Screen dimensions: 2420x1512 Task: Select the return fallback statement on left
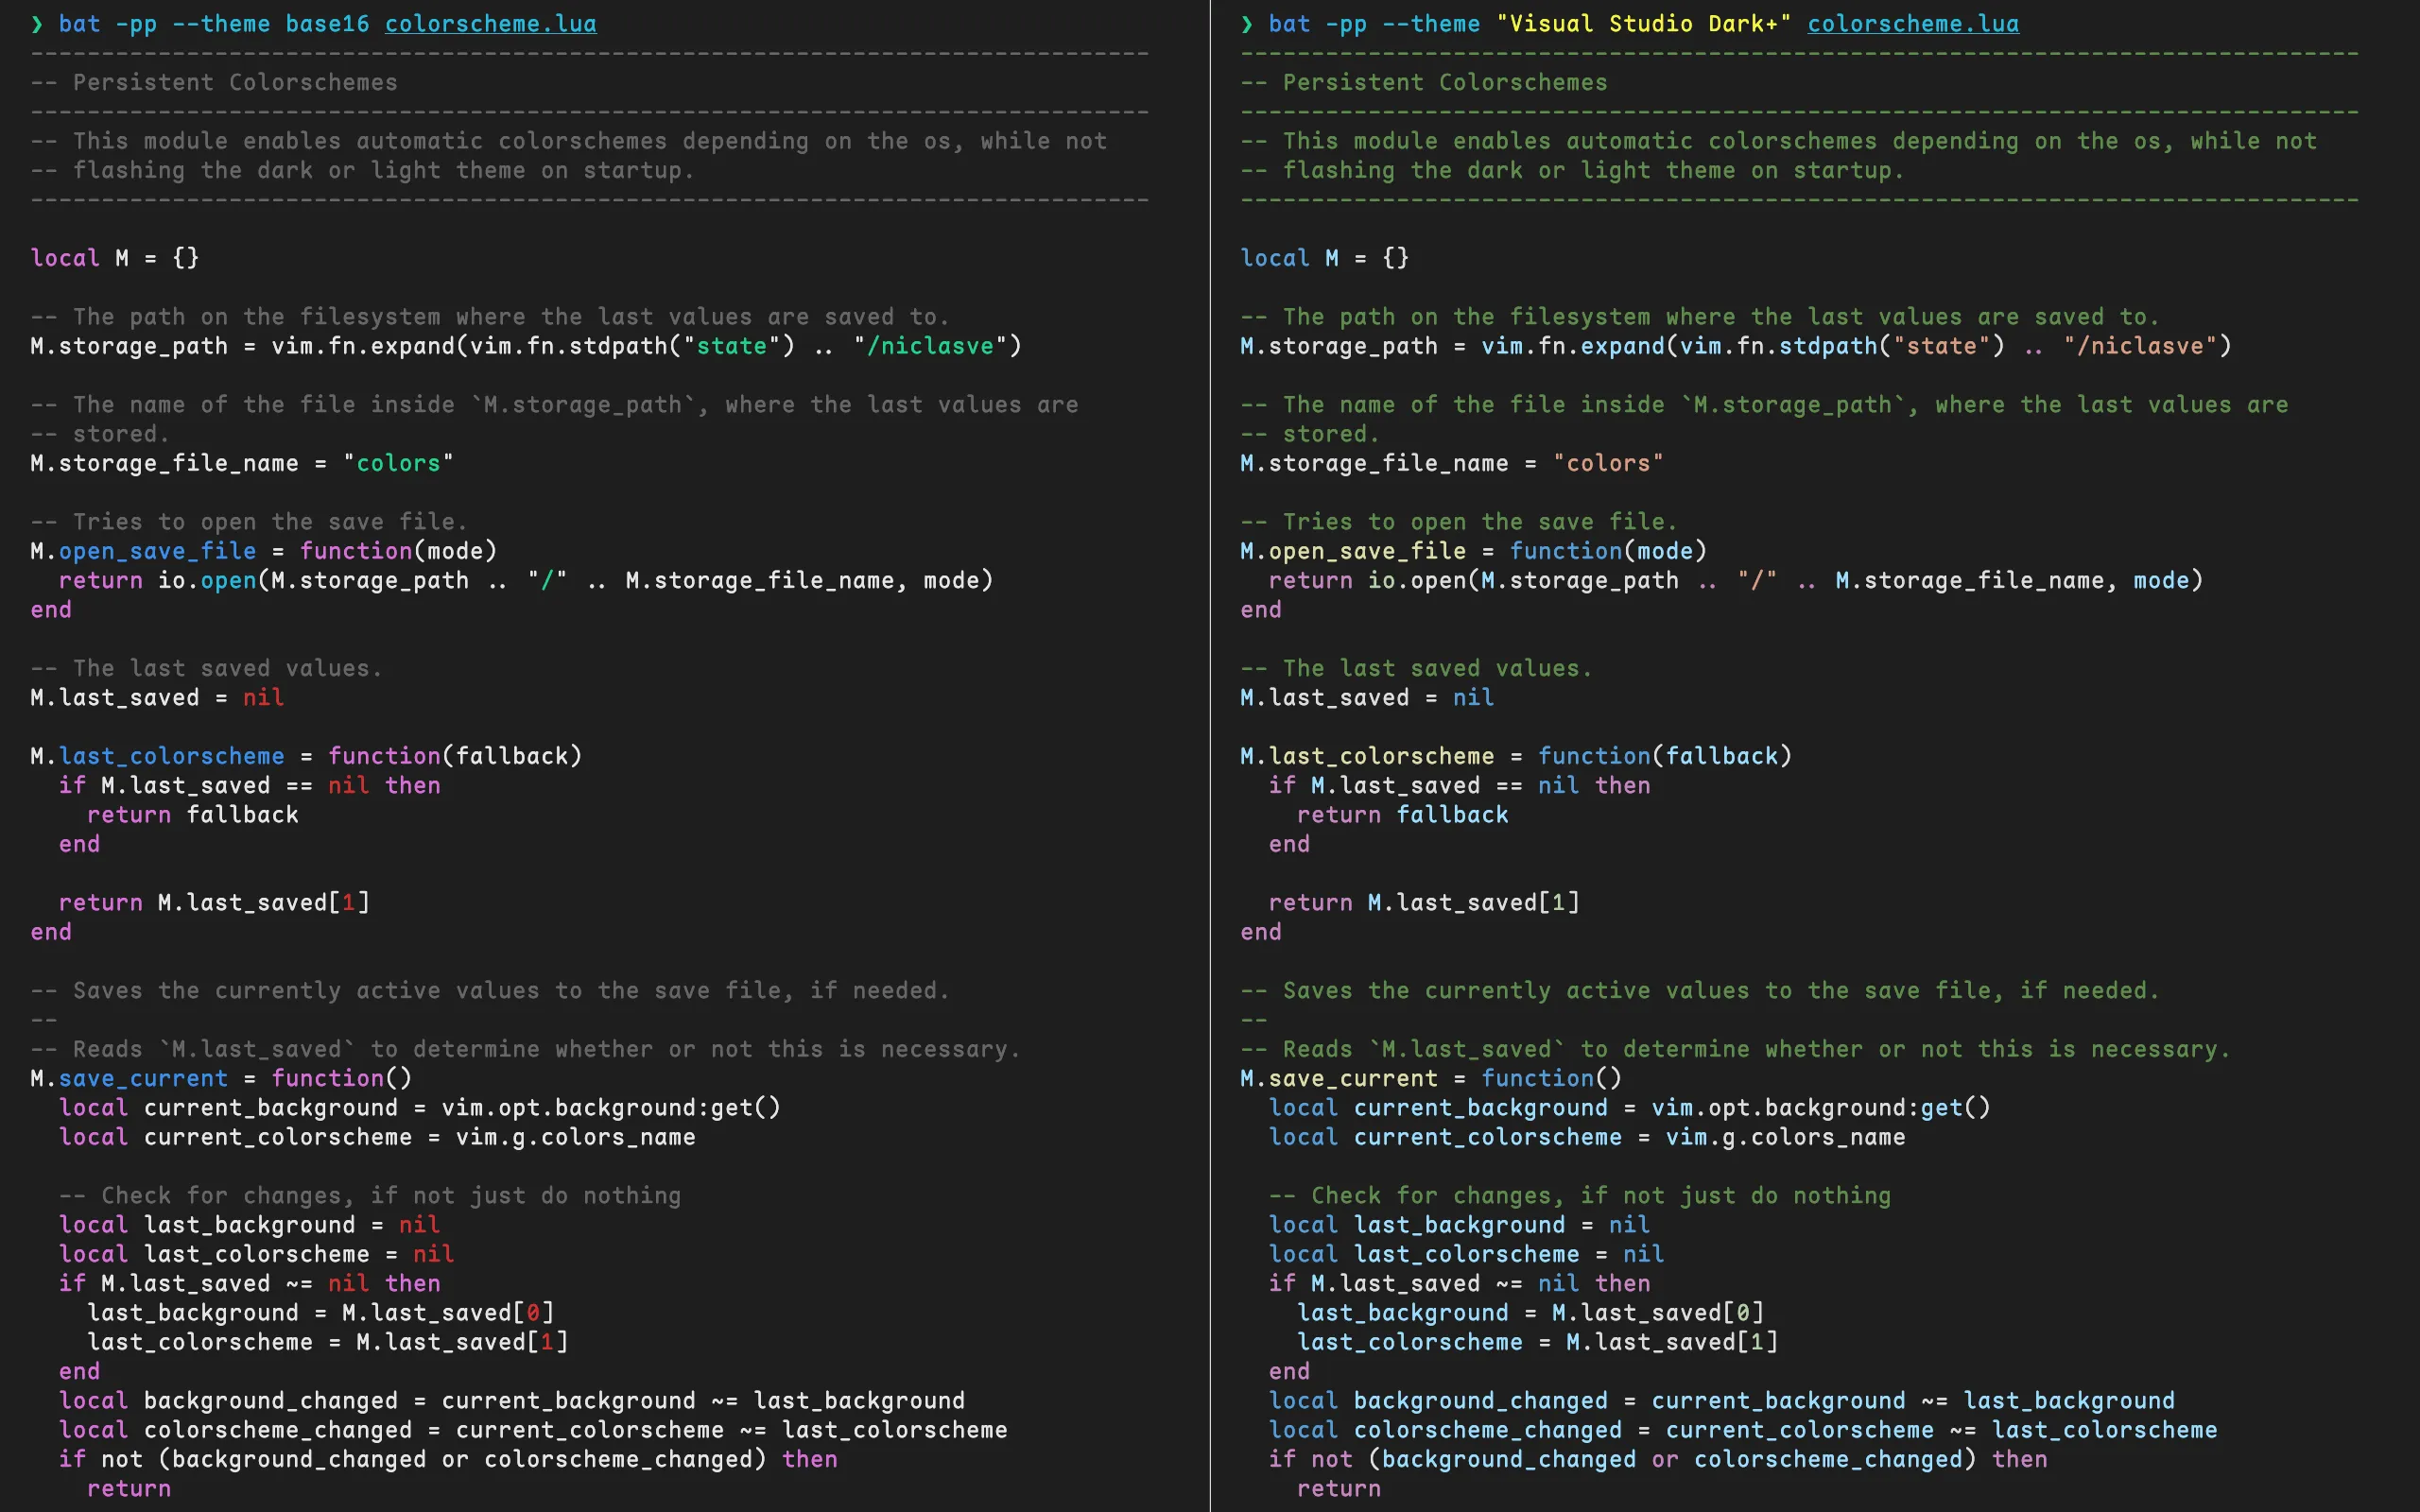pyautogui.click(x=193, y=814)
